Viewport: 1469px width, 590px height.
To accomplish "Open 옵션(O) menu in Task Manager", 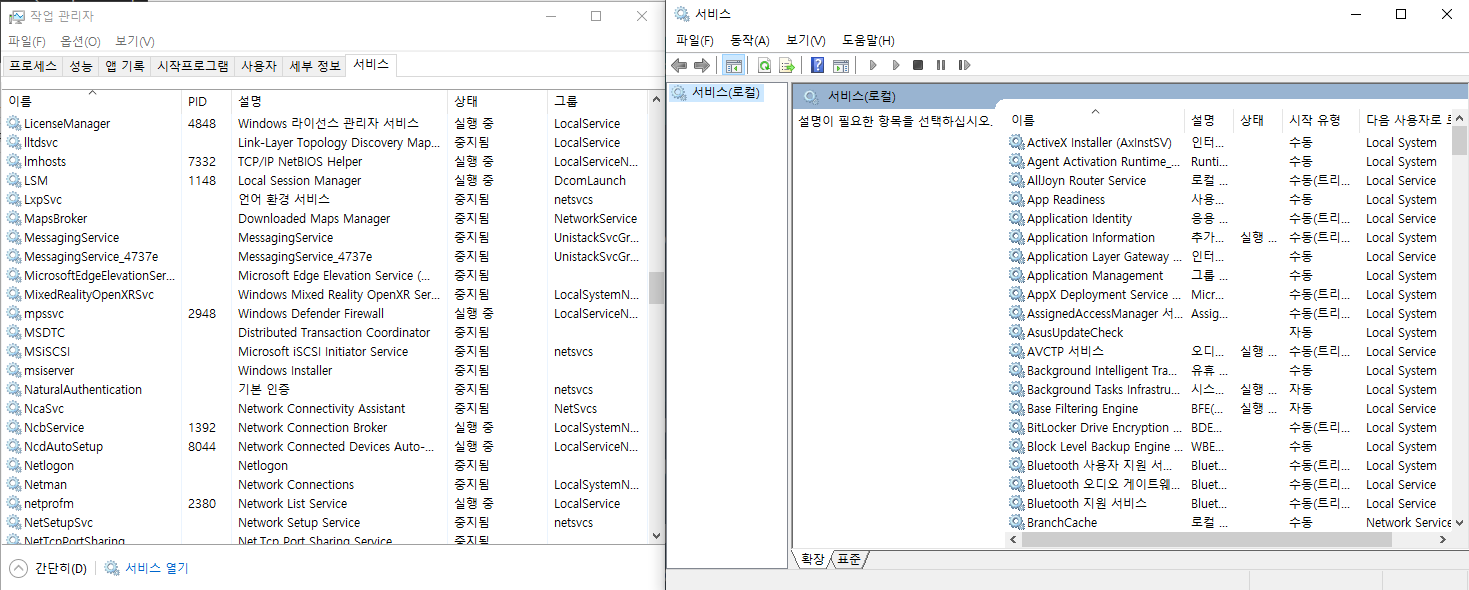I will pyautogui.click(x=80, y=41).
